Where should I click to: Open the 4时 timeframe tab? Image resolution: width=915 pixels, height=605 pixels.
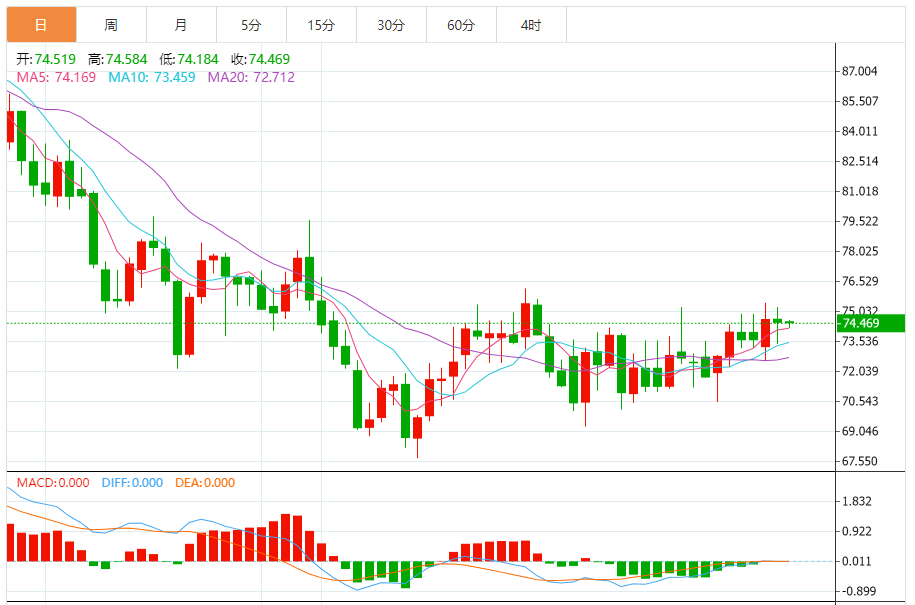532,25
